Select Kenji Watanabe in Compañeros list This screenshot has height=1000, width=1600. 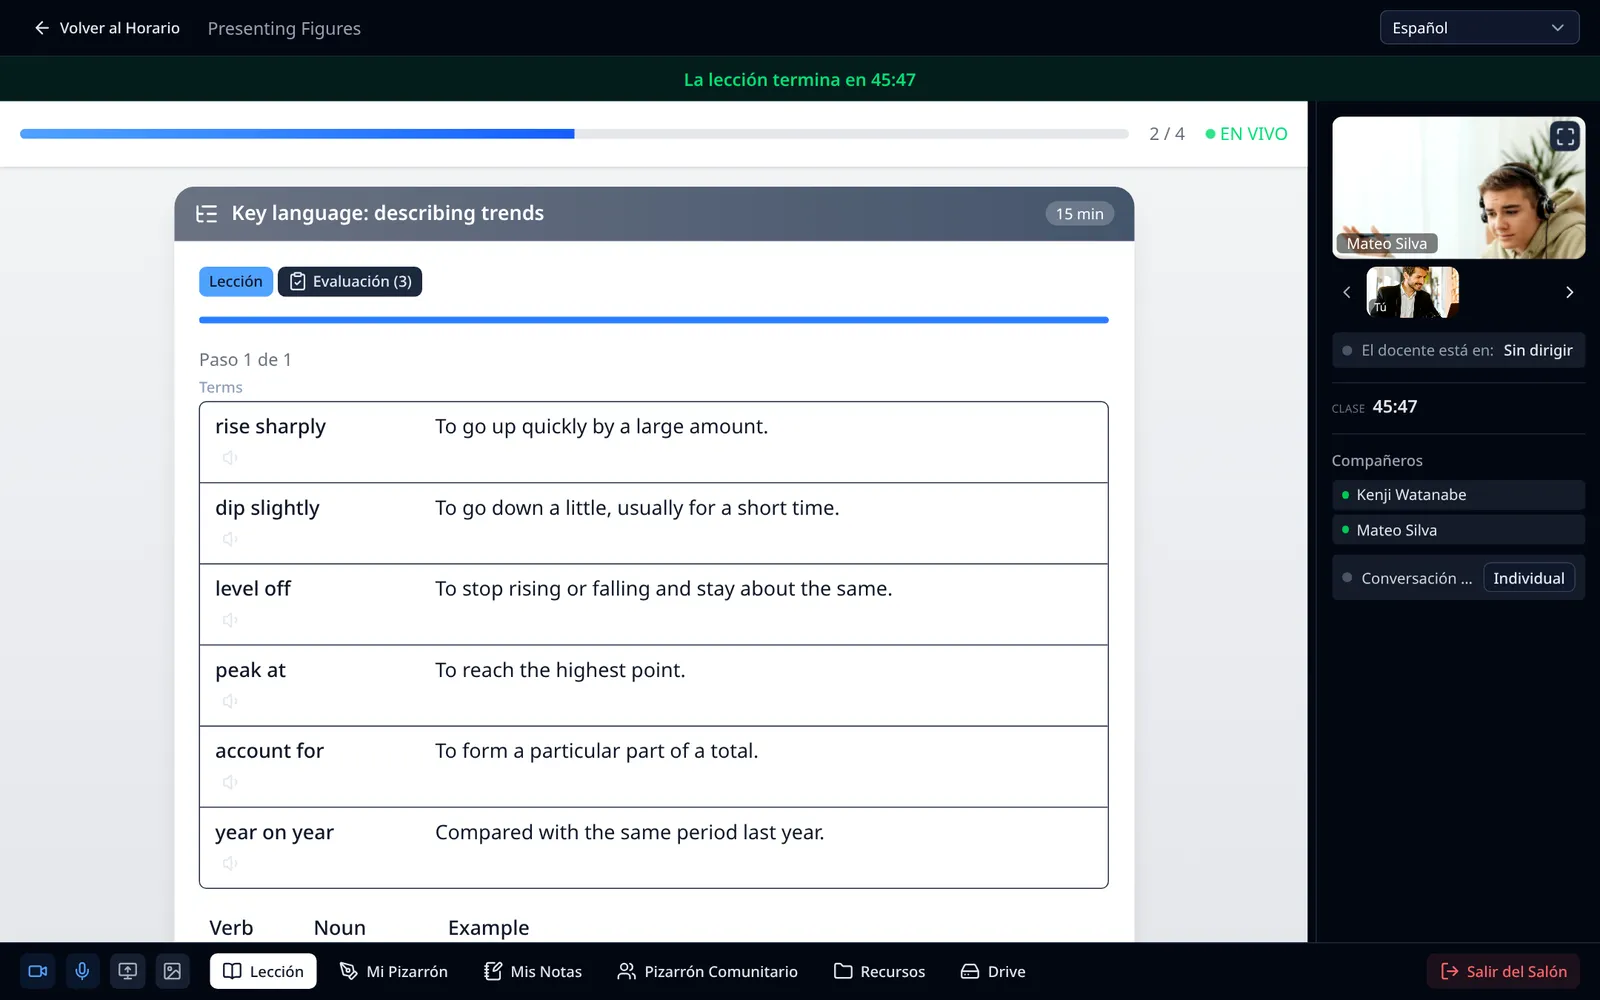(x=1458, y=495)
